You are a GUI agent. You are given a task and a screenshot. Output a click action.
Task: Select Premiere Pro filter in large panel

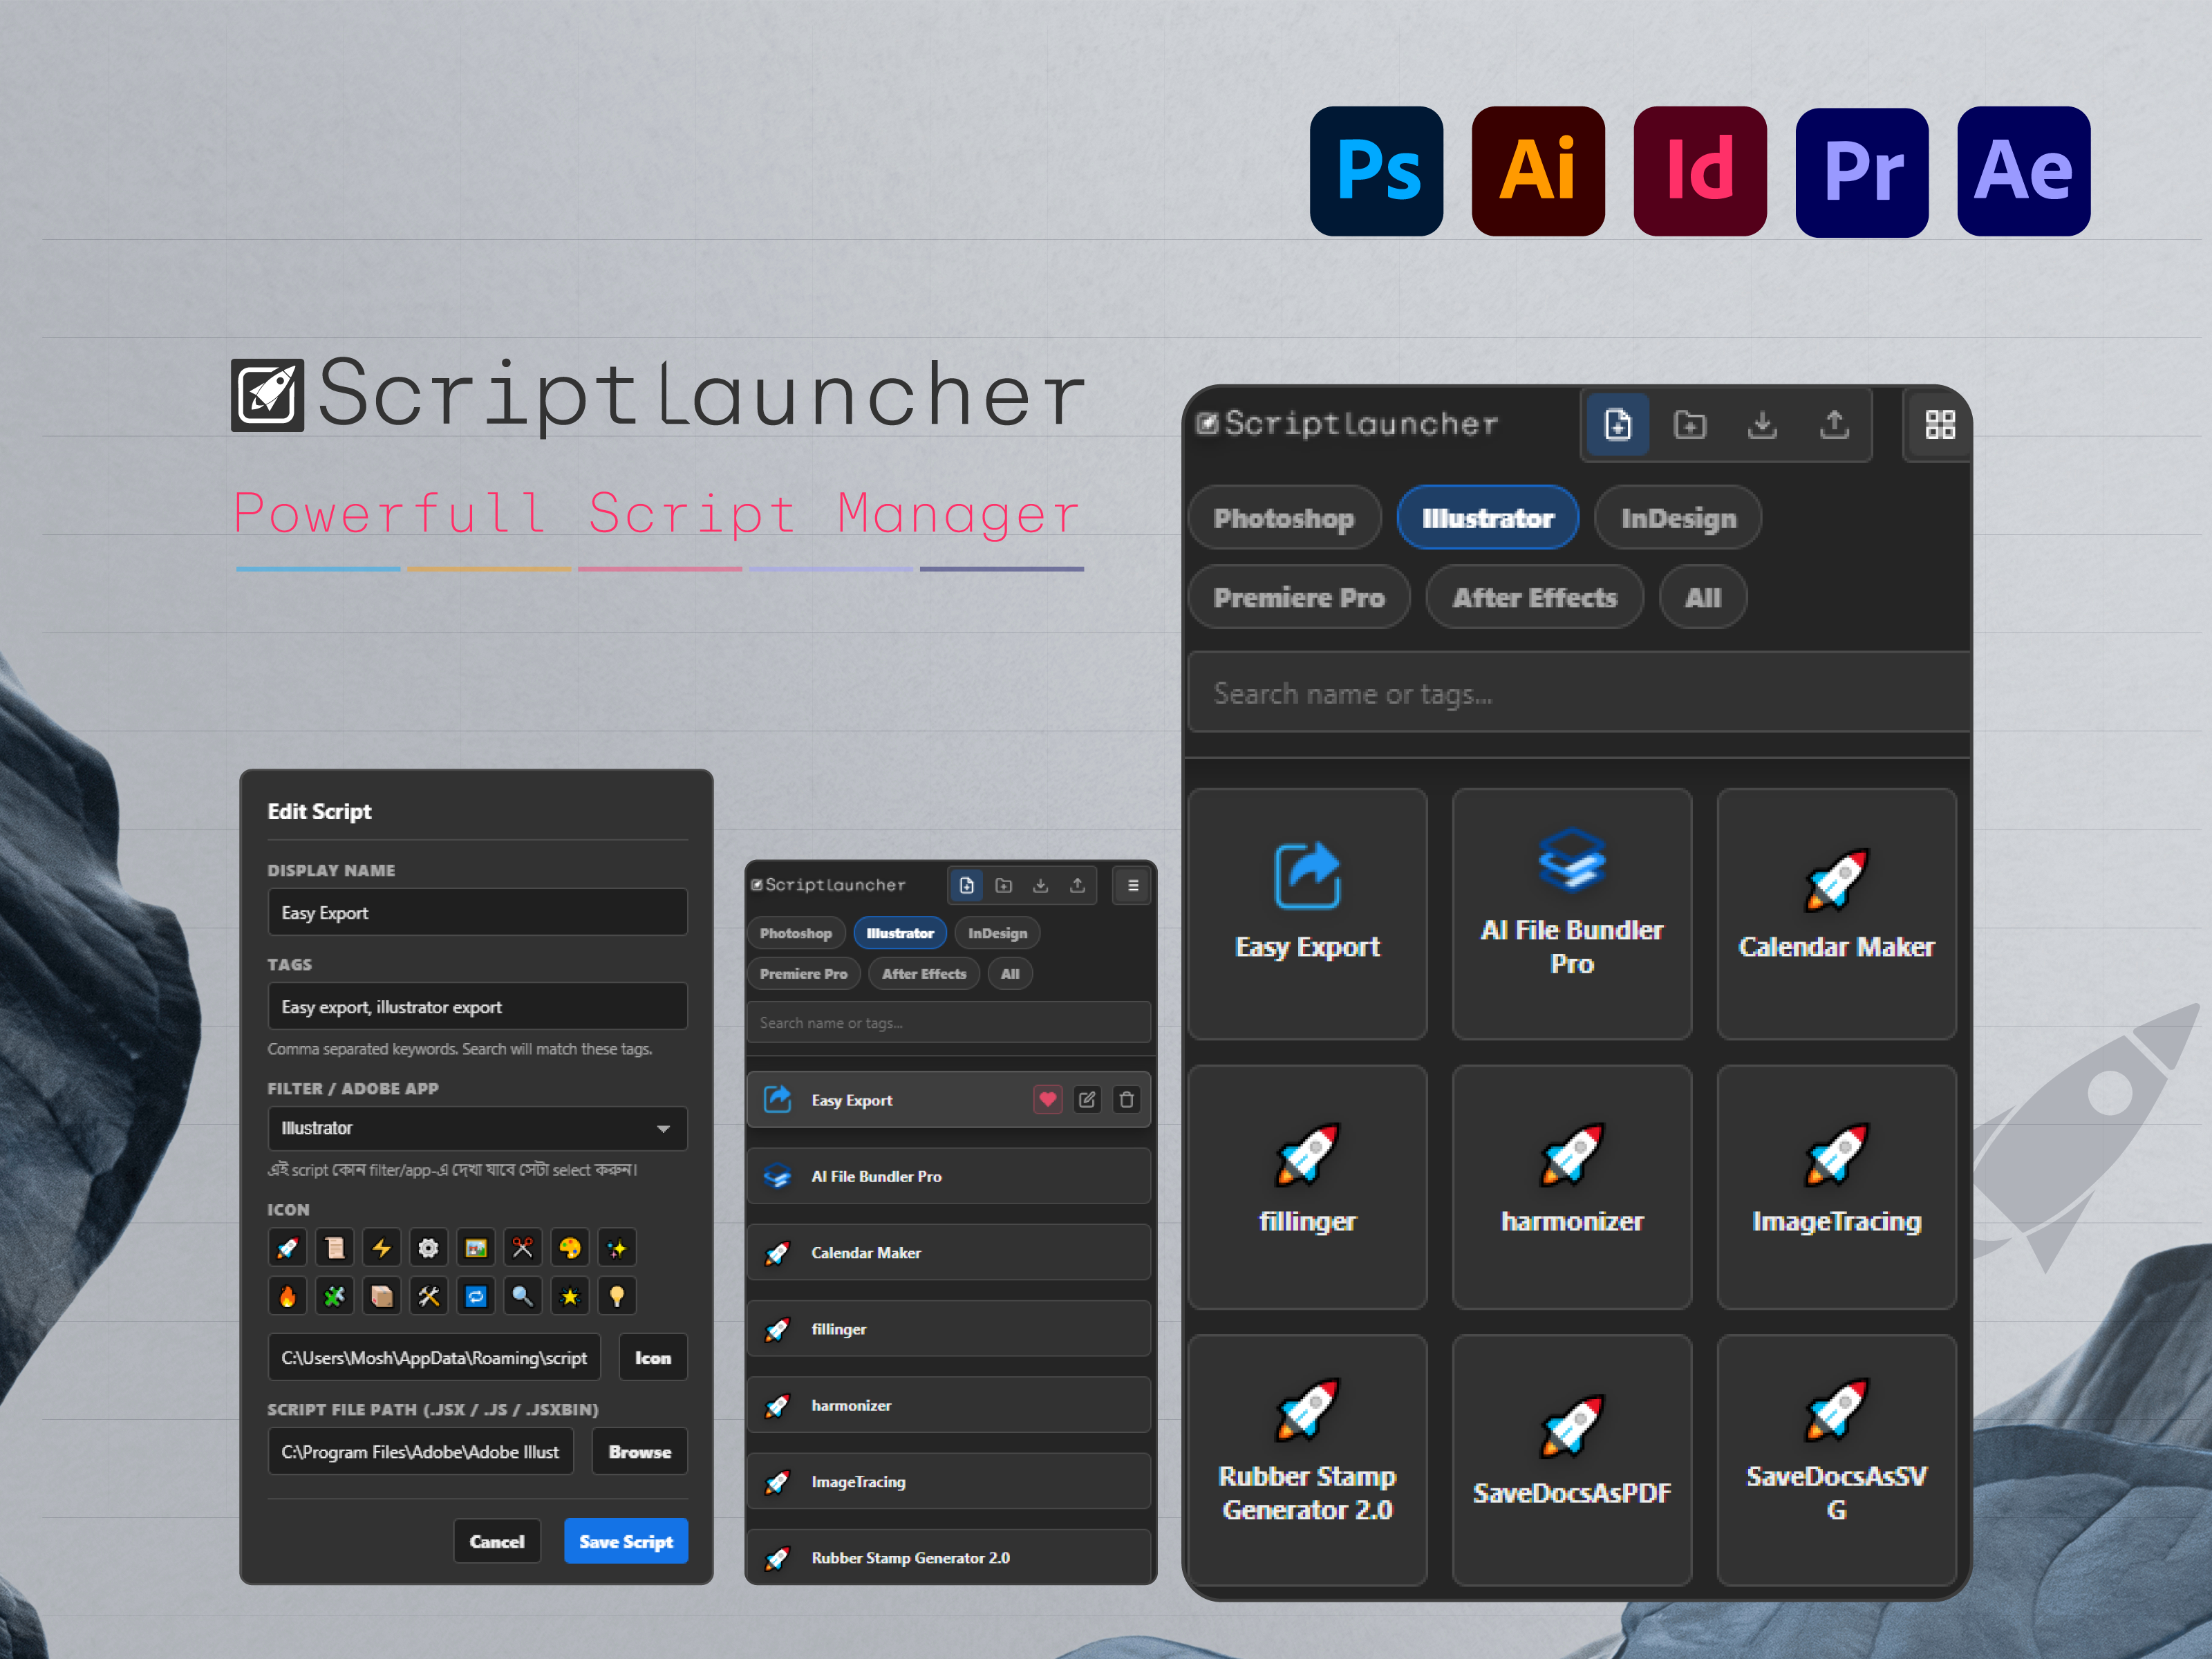coord(1299,597)
